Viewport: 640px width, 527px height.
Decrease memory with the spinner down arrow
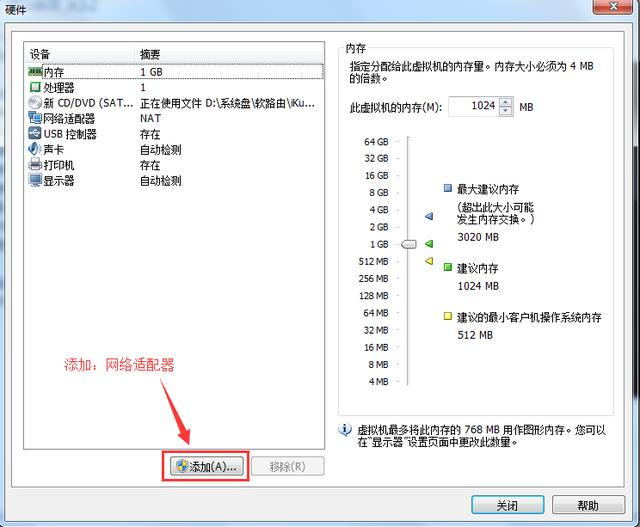505,111
